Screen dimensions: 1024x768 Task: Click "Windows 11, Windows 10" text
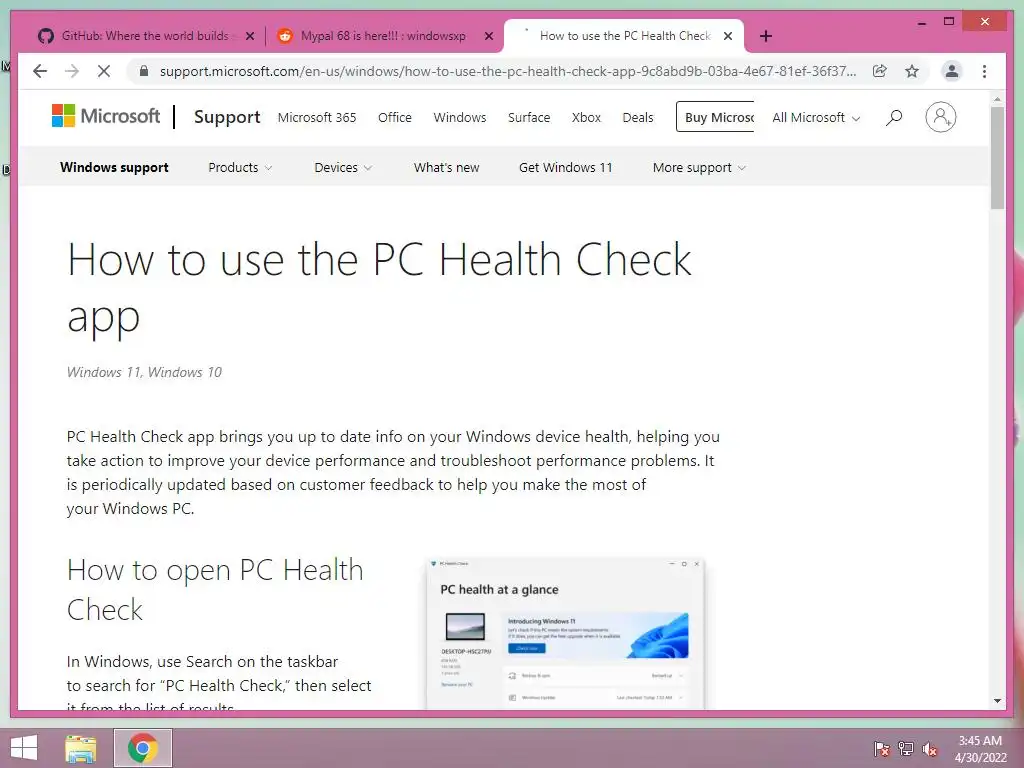click(144, 372)
